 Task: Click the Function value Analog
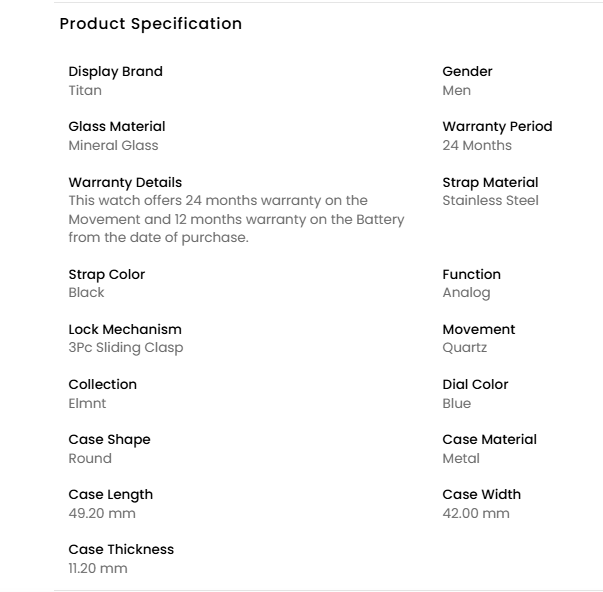[x=466, y=293]
